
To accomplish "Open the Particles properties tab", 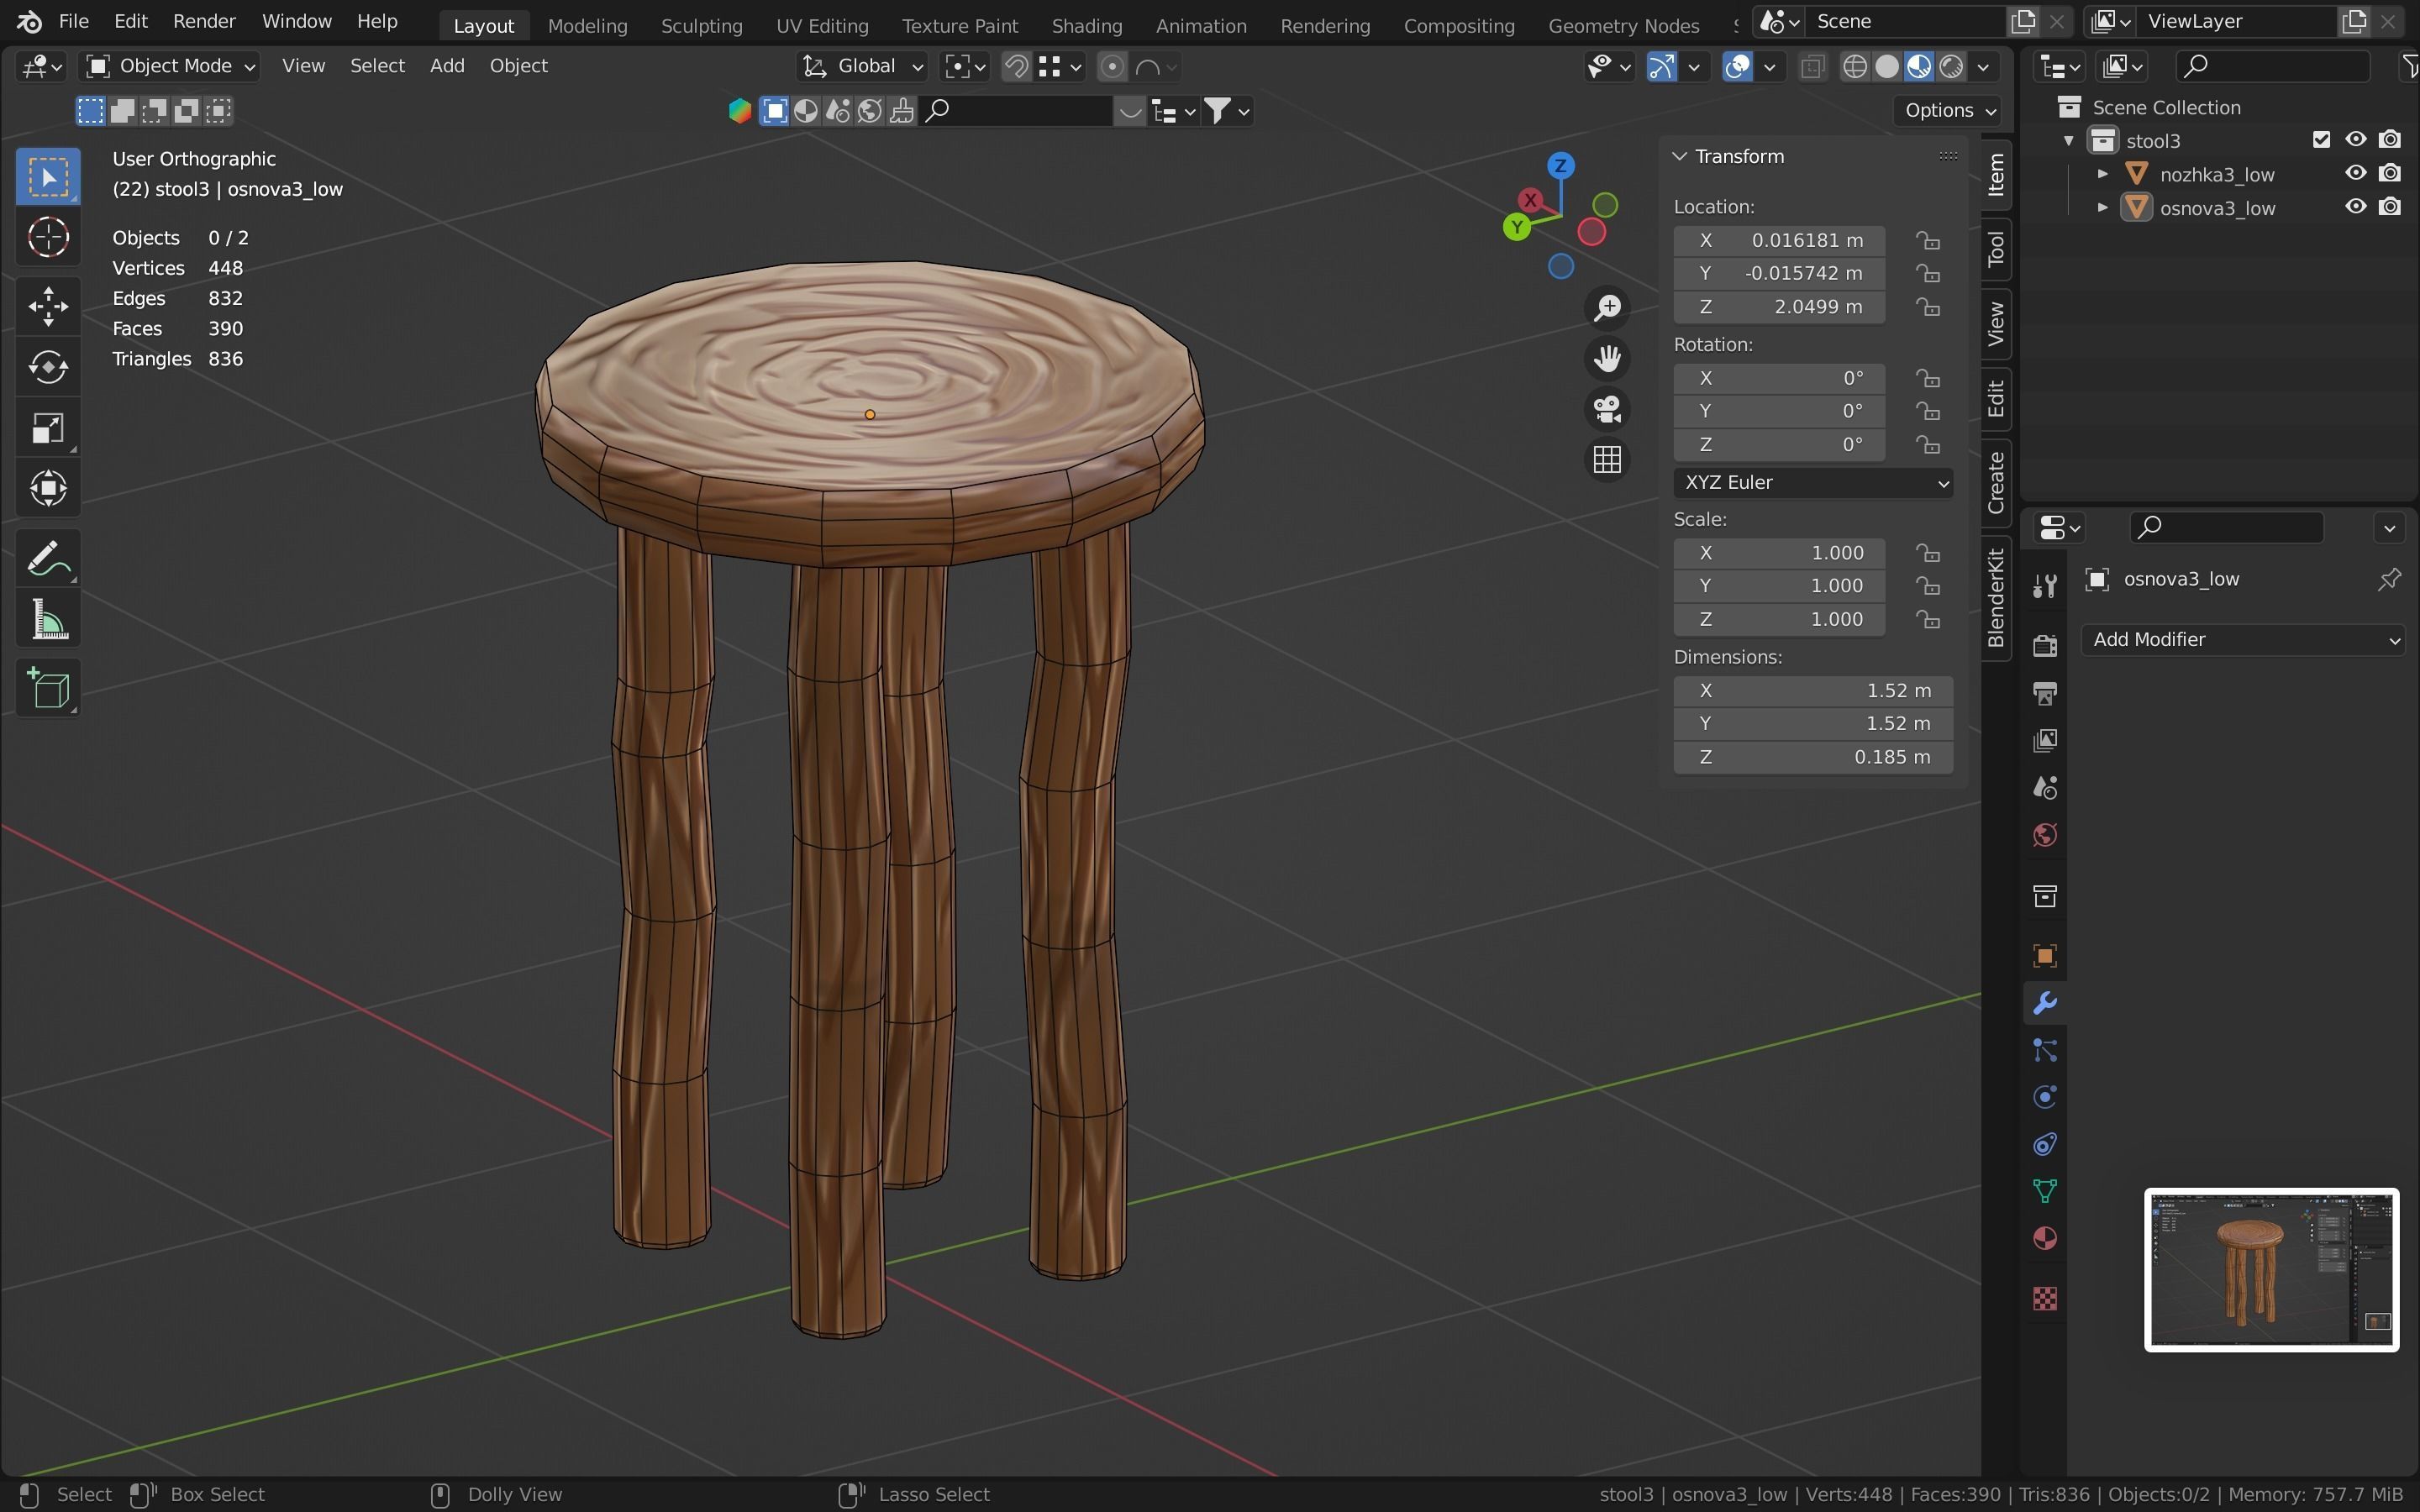I will (2045, 1051).
